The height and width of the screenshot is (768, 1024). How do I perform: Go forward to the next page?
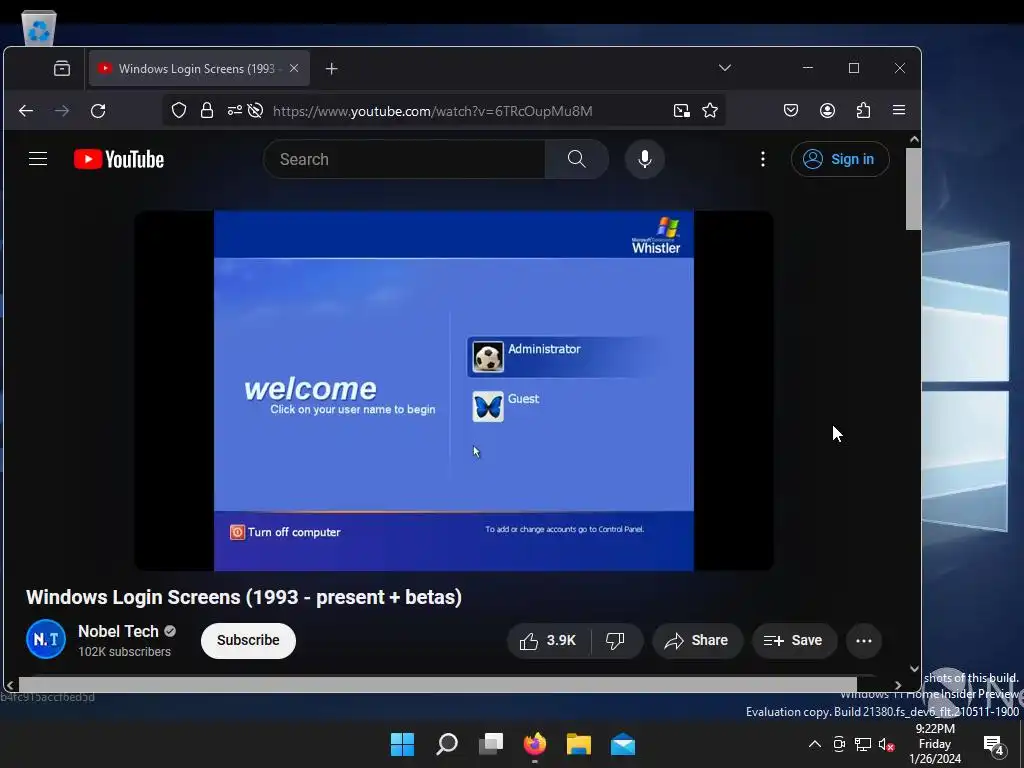coord(62,111)
